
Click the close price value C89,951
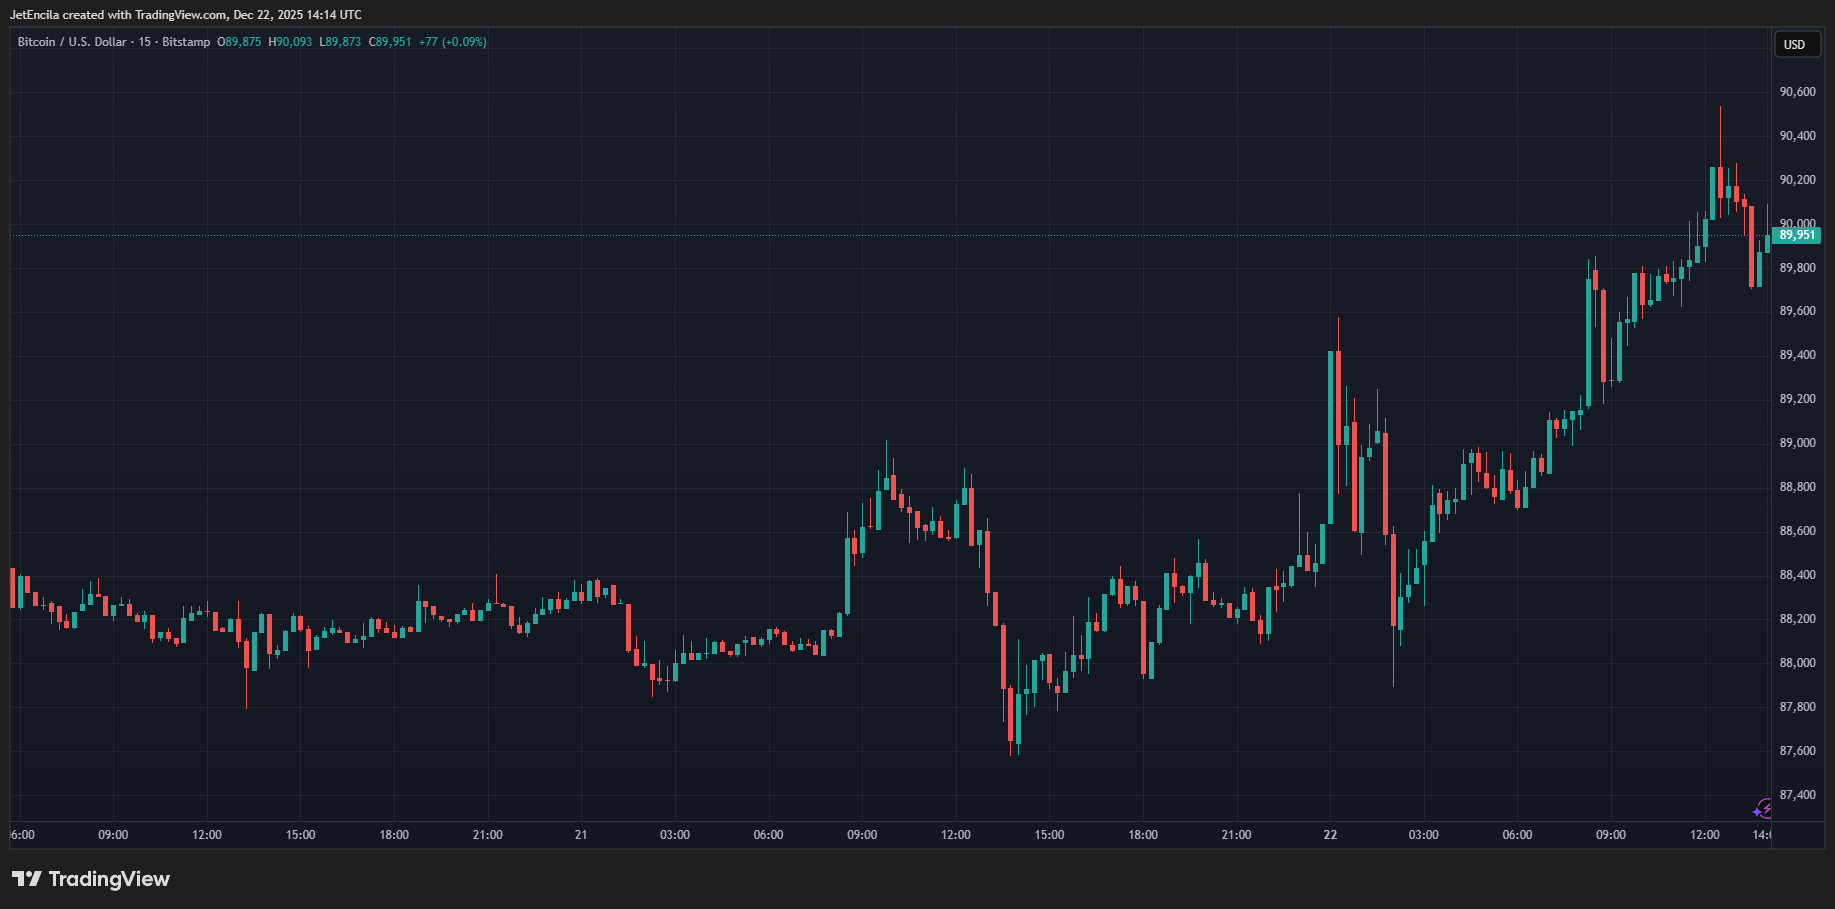point(390,42)
